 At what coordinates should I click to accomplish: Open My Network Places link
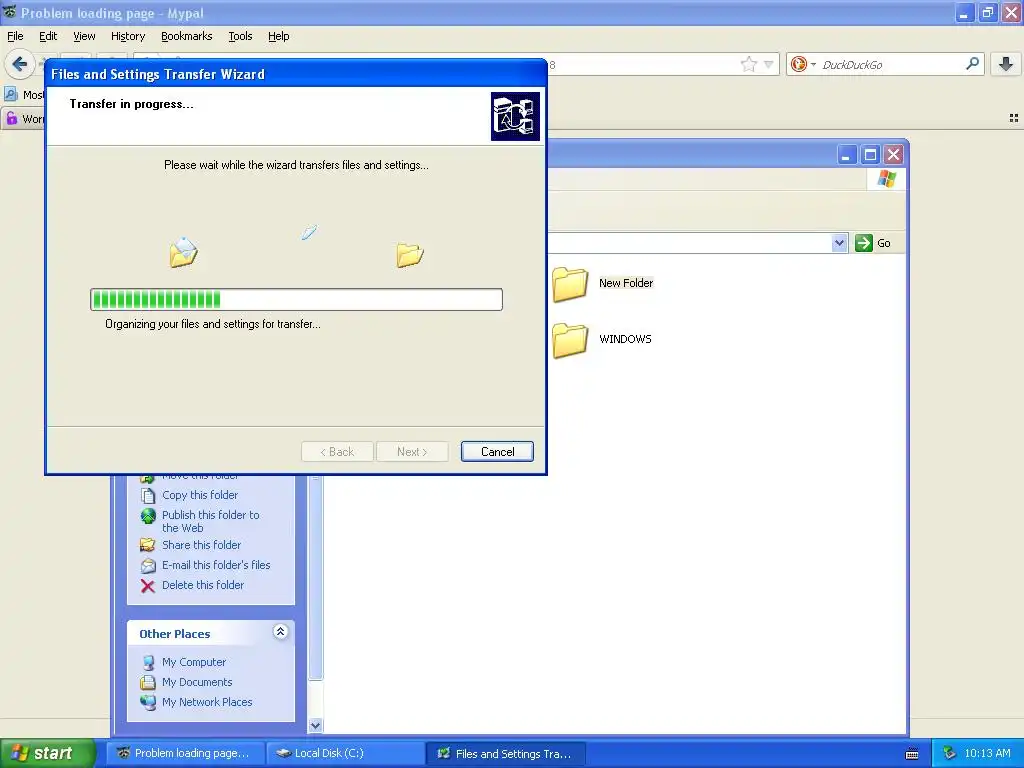coord(207,702)
